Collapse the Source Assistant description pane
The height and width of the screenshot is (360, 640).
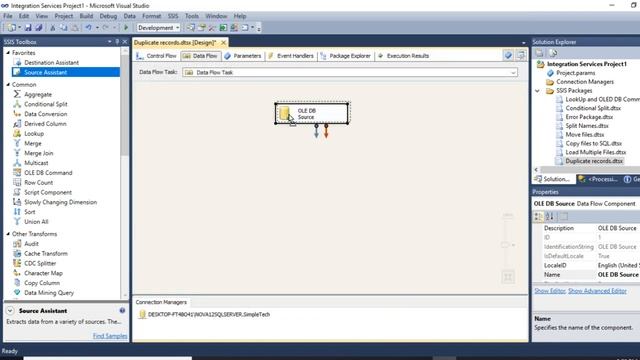pos(10,311)
